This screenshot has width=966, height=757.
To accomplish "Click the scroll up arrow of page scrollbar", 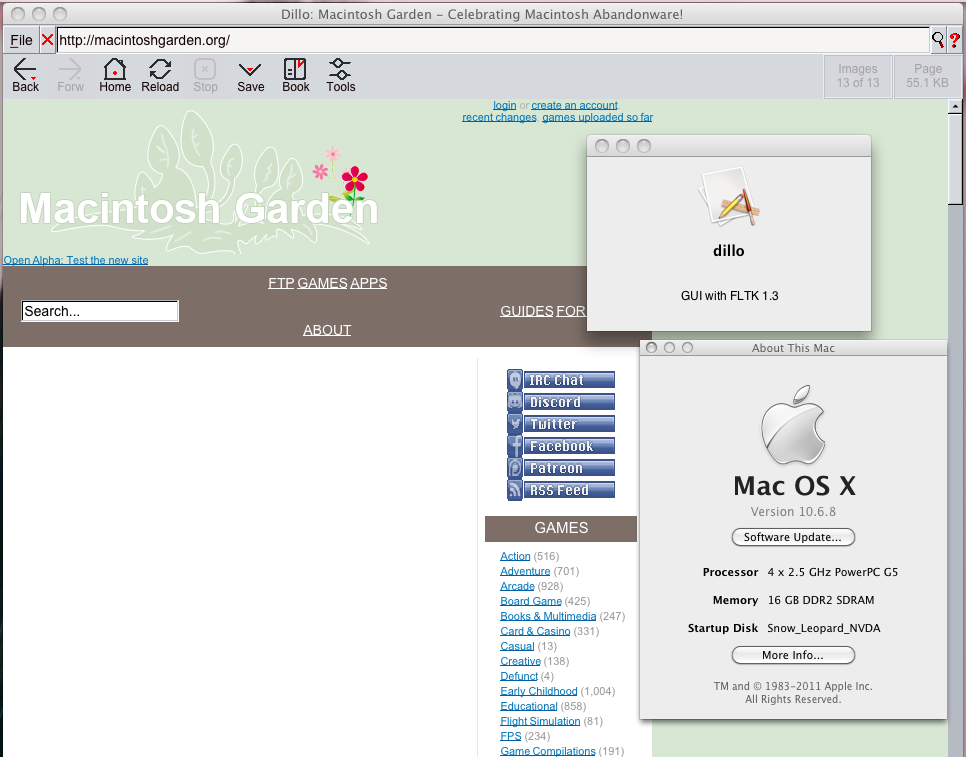I will (x=955, y=107).
